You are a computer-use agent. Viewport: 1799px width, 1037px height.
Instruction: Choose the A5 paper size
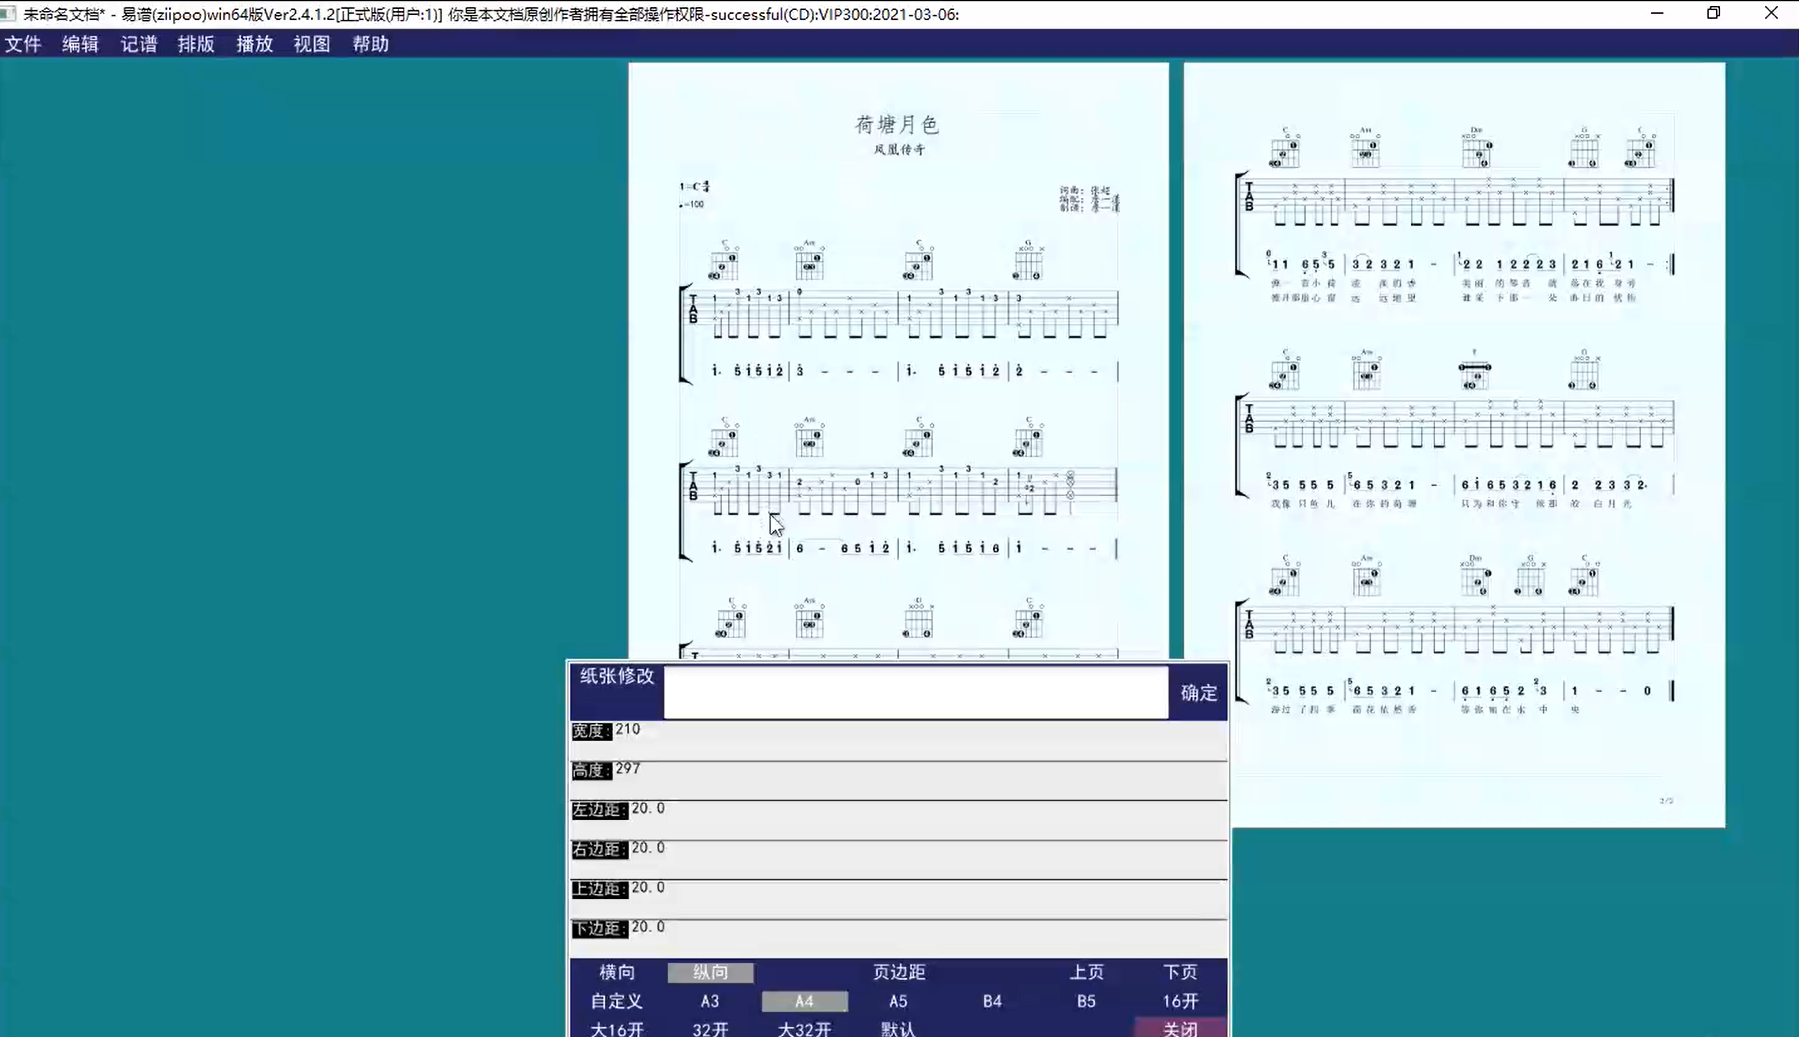click(898, 1001)
